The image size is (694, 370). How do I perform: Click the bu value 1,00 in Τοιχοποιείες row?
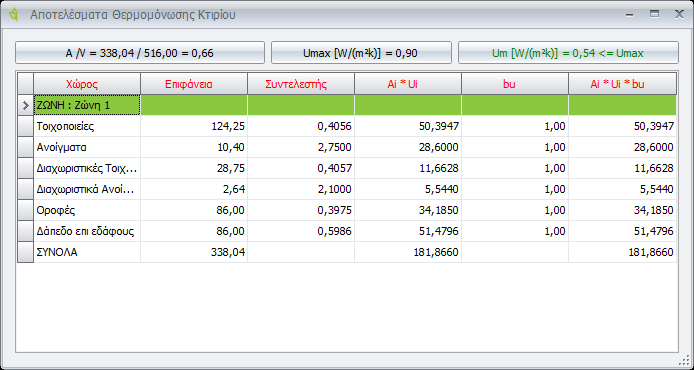pos(515,127)
